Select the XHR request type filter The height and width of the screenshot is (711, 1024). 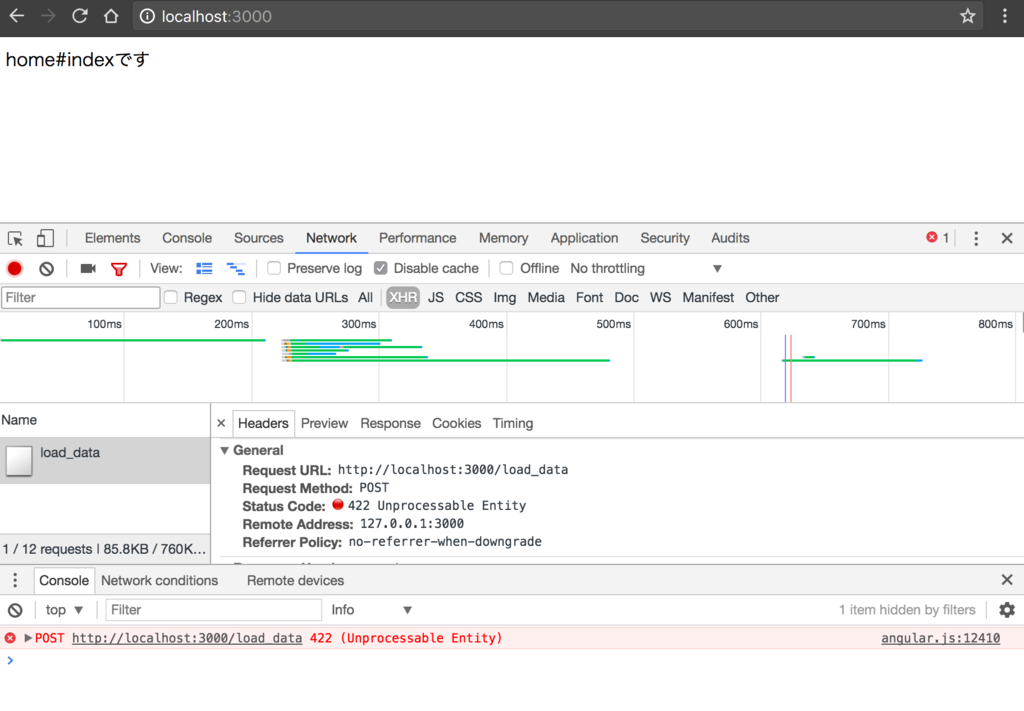(x=403, y=298)
